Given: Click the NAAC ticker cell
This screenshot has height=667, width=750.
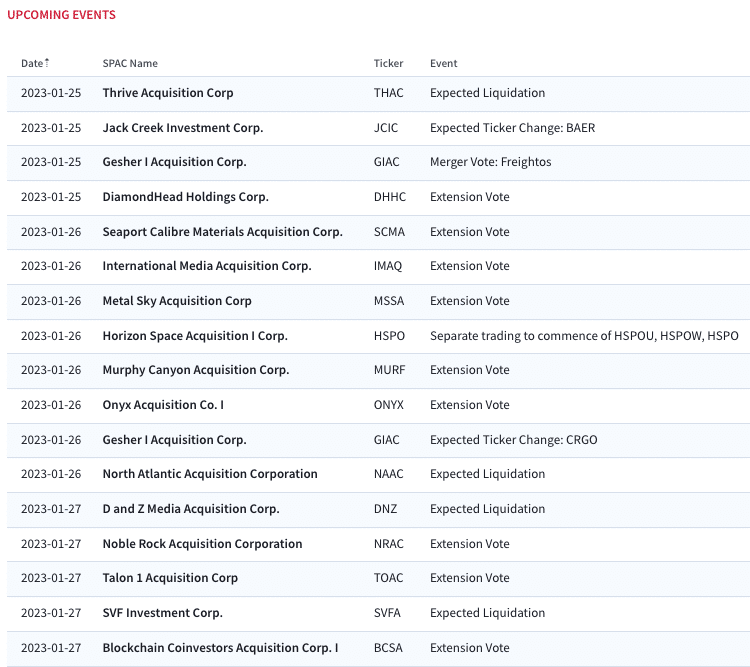Looking at the screenshot, I should click(x=388, y=474).
